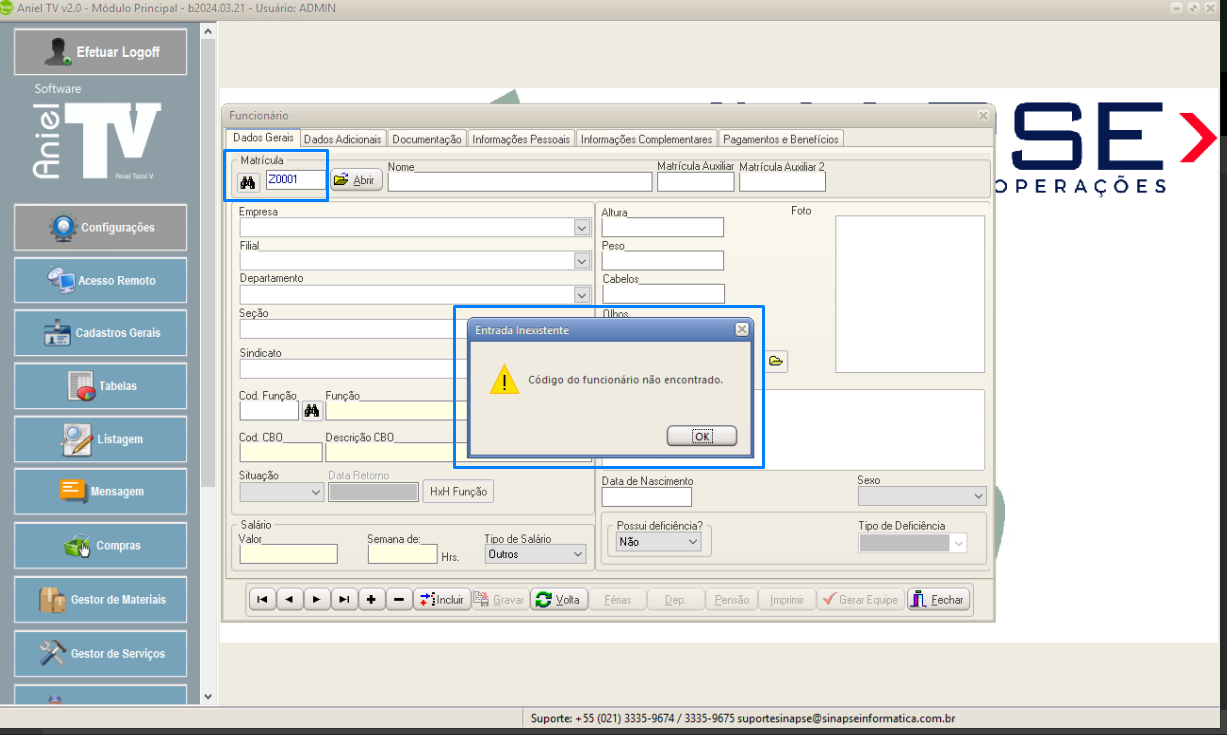This screenshot has width=1227, height=735.
Task: Open Gestor de Serviços in the sidebar
Action: [100, 654]
